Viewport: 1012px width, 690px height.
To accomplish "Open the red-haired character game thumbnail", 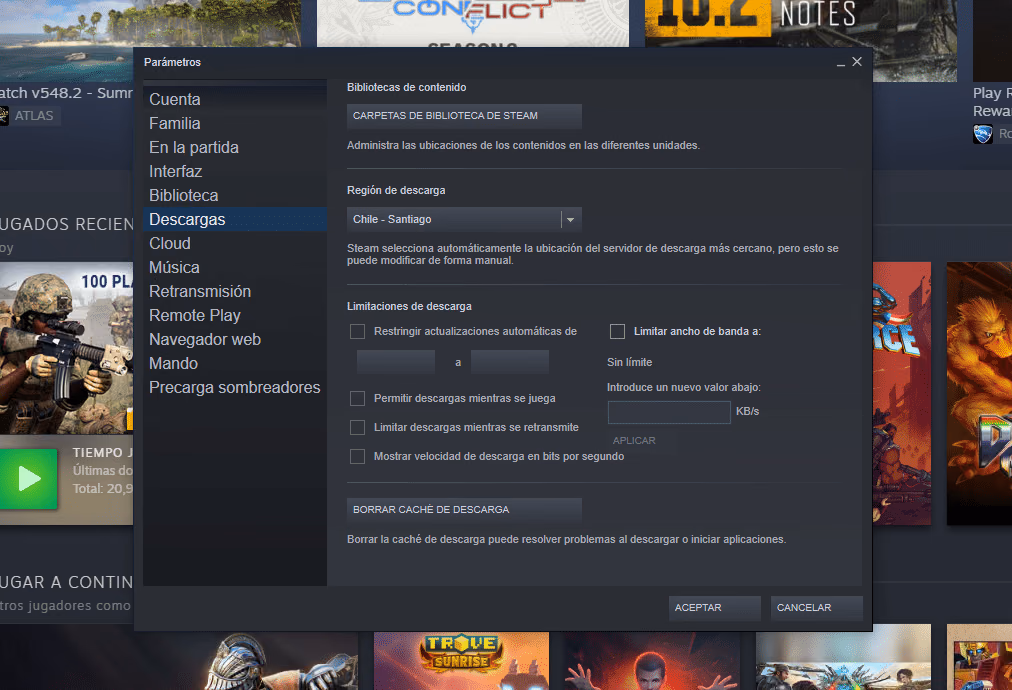I will 651,661.
